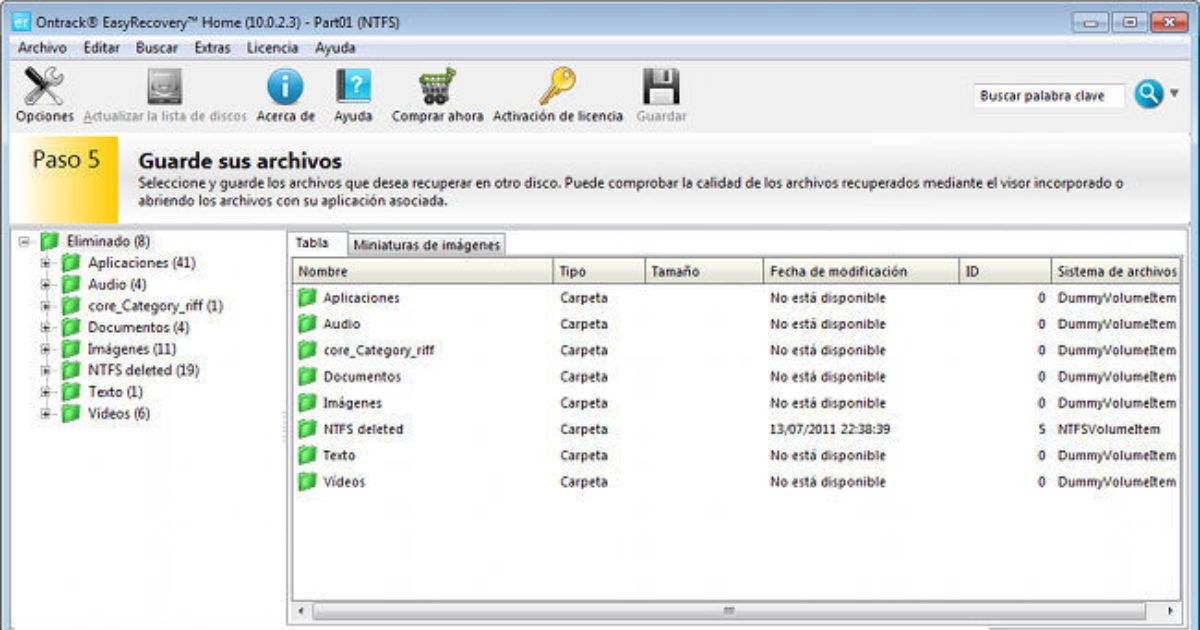The height and width of the screenshot is (630, 1200).
Task: Click NTFS deleted folder icon in table
Action: (x=307, y=429)
